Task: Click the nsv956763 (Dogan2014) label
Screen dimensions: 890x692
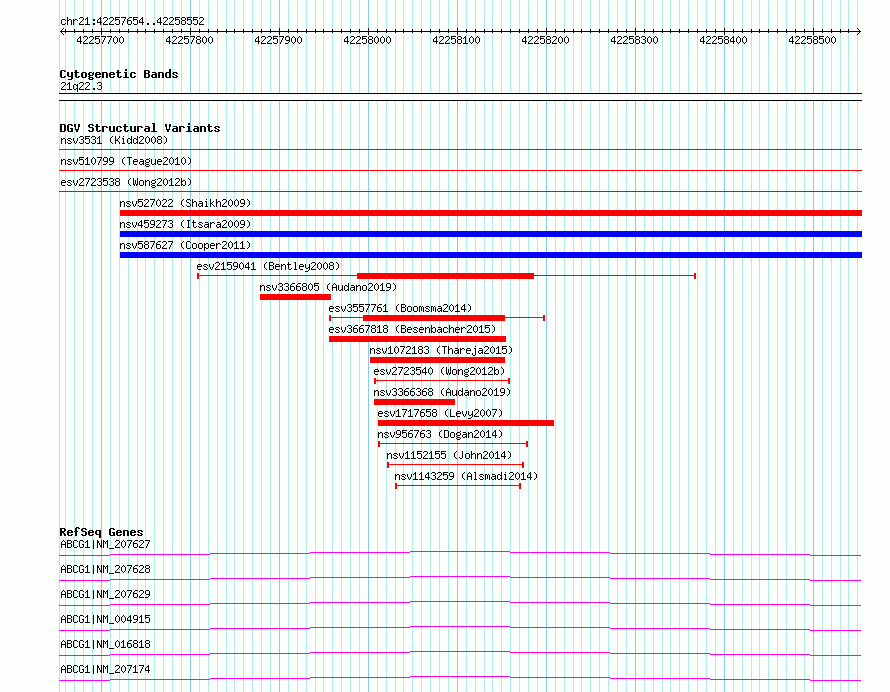Action: [x=440, y=434]
